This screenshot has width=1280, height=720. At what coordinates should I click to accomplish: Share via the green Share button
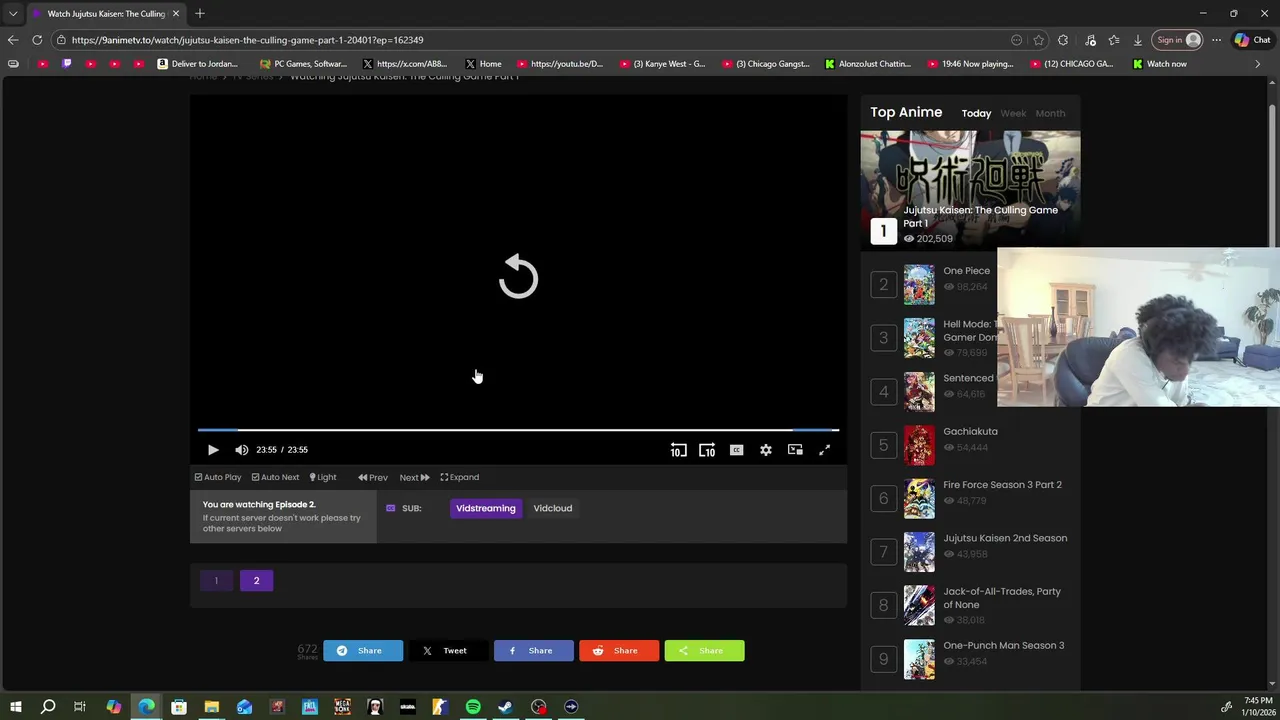(704, 651)
